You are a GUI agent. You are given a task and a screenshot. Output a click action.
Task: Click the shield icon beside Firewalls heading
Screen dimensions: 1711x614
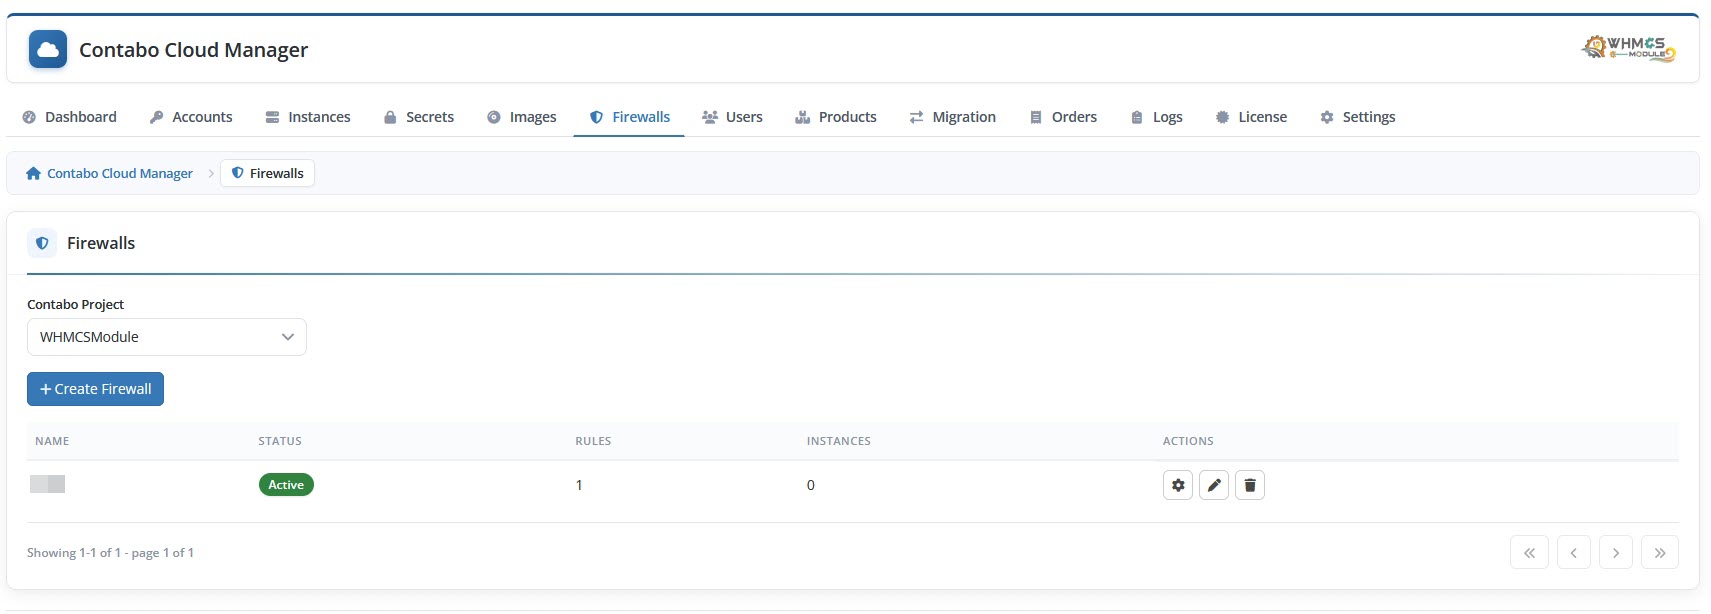point(42,243)
